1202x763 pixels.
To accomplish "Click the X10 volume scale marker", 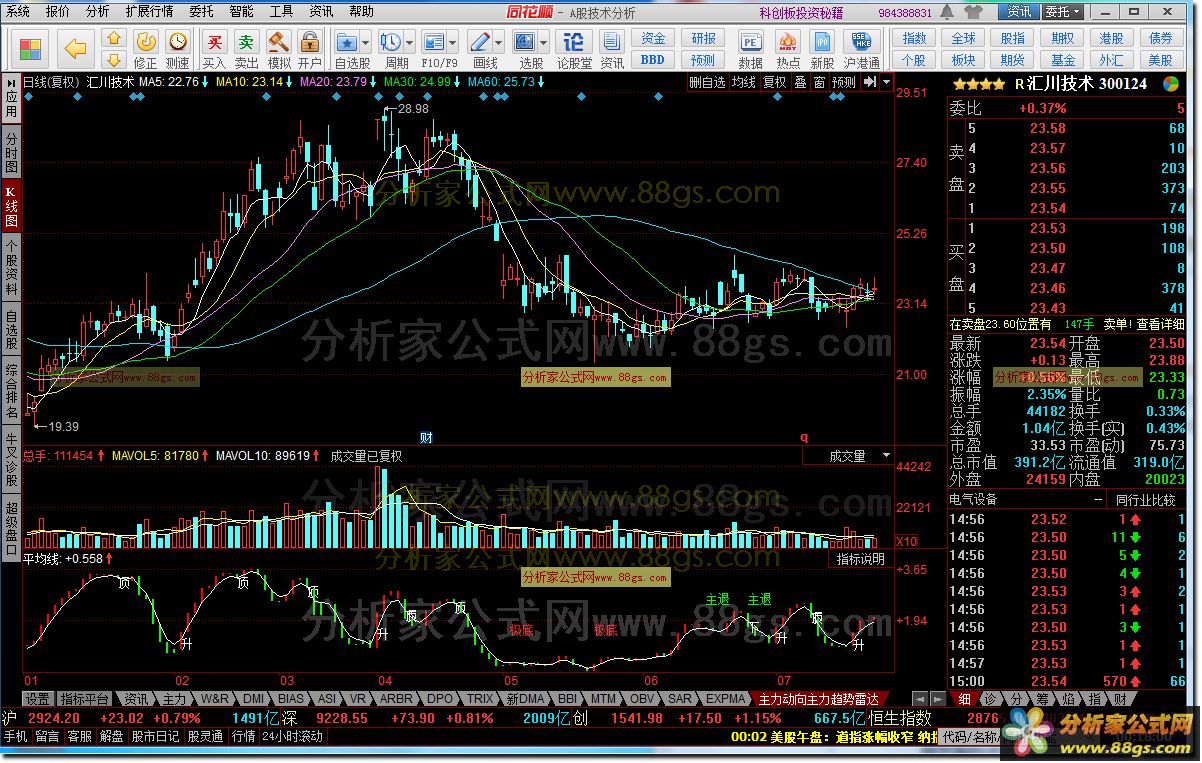I will pyautogui.click(x=906, y=541).
